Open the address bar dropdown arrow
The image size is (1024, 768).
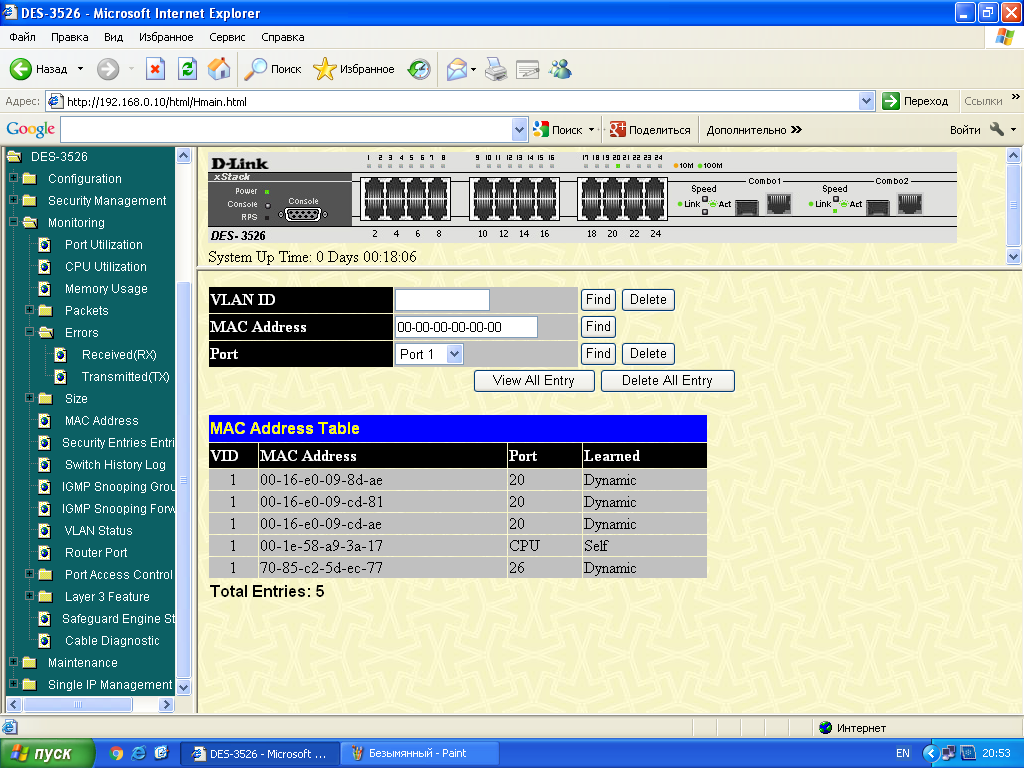pos(866,101)
